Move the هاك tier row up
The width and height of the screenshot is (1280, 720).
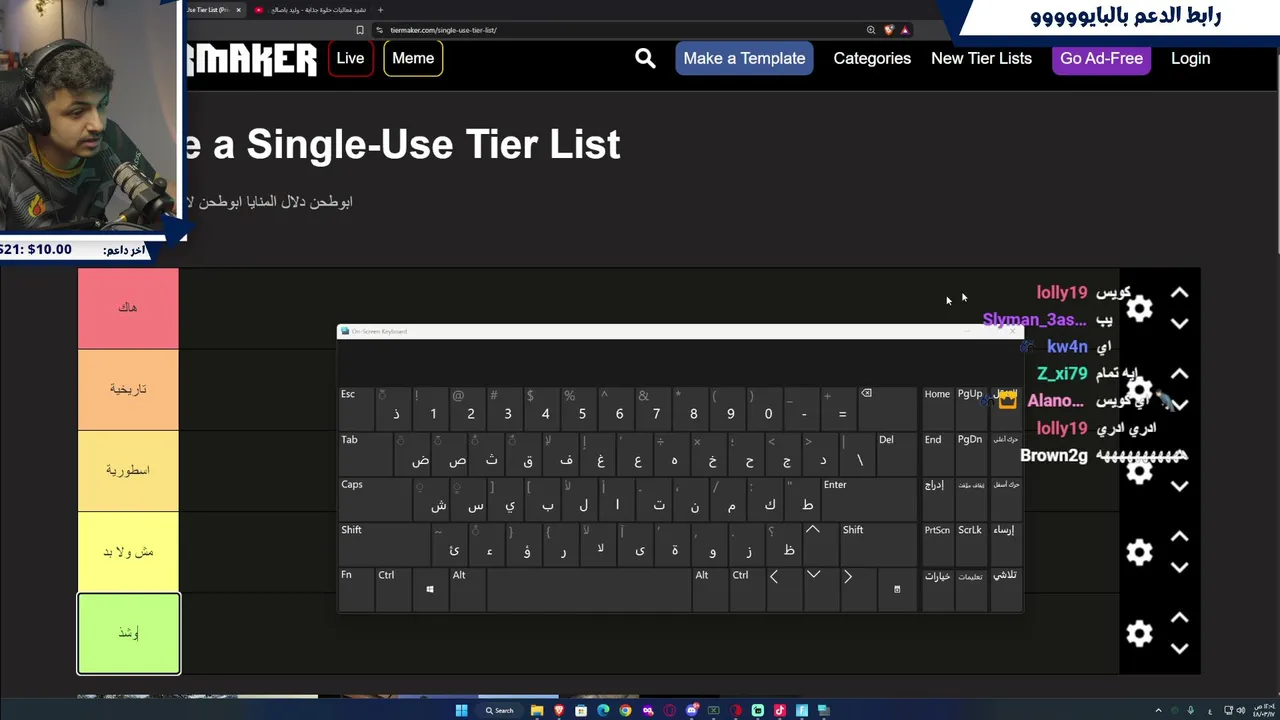1180,293
